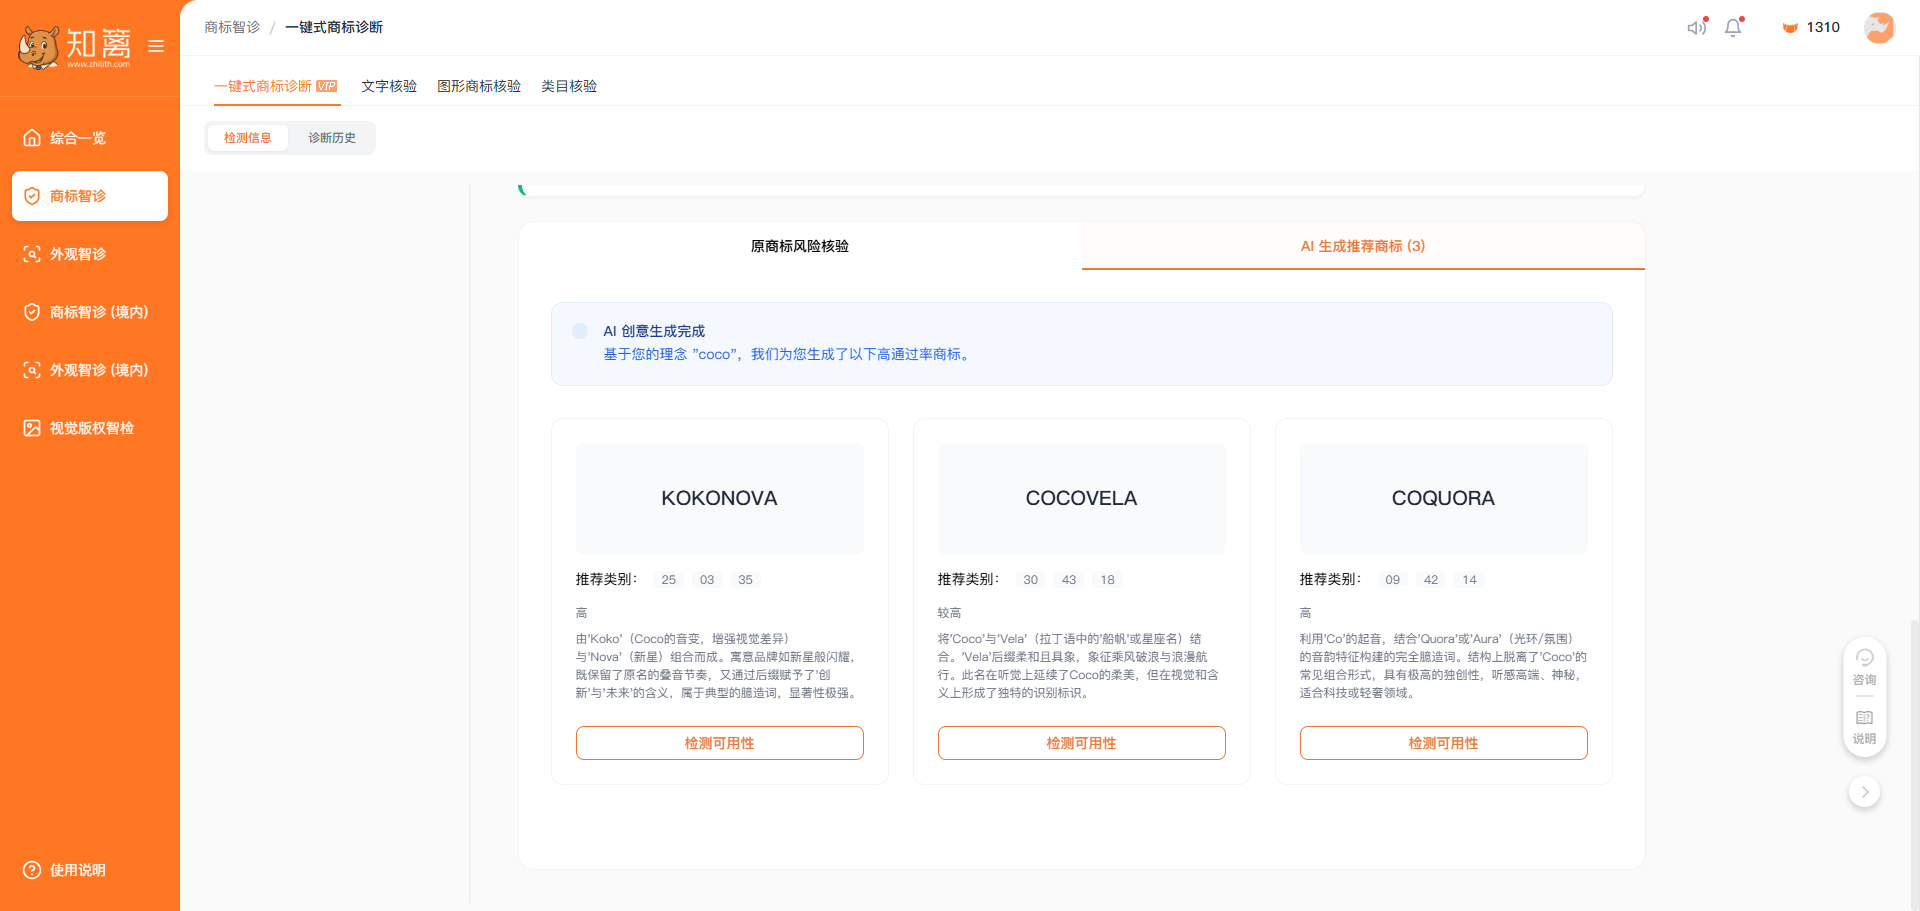Screen dimensions: 1920x911
Task: Click category tag 14 of COQUORA
Action: pyautogui.click(x=1470, y=580)
